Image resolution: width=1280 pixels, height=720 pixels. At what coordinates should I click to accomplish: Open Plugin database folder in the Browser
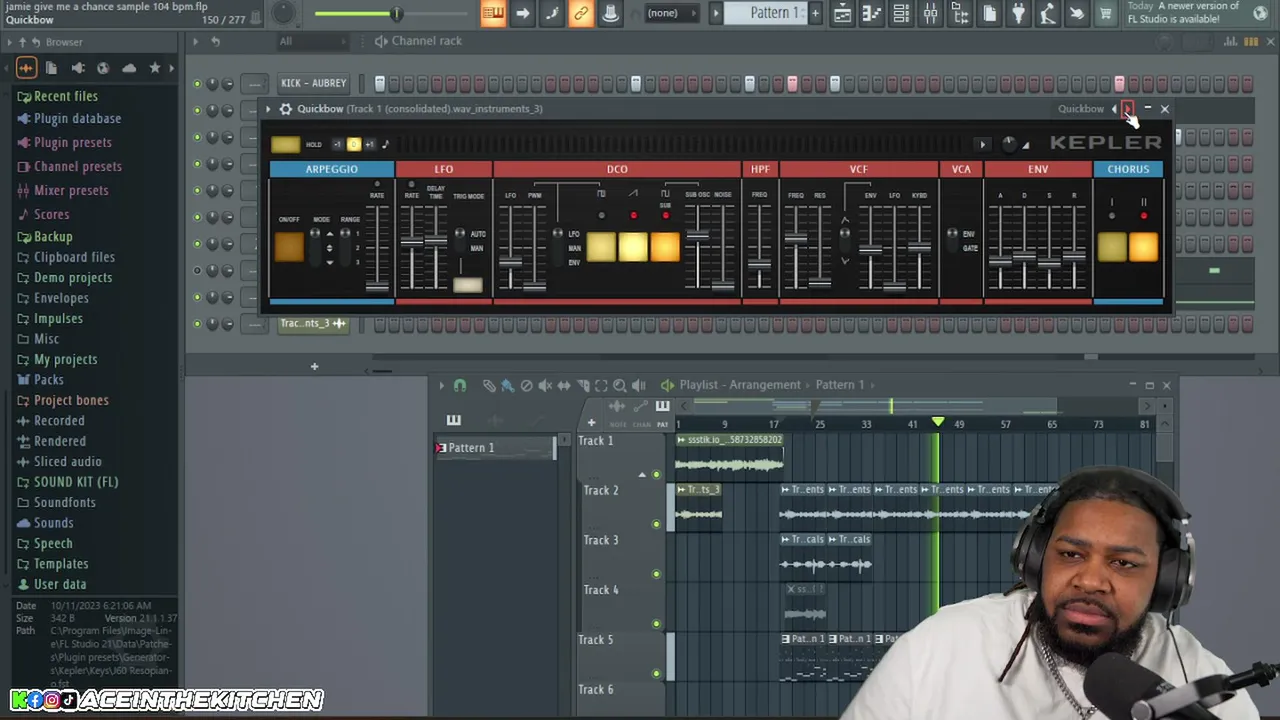click(77, 118)
